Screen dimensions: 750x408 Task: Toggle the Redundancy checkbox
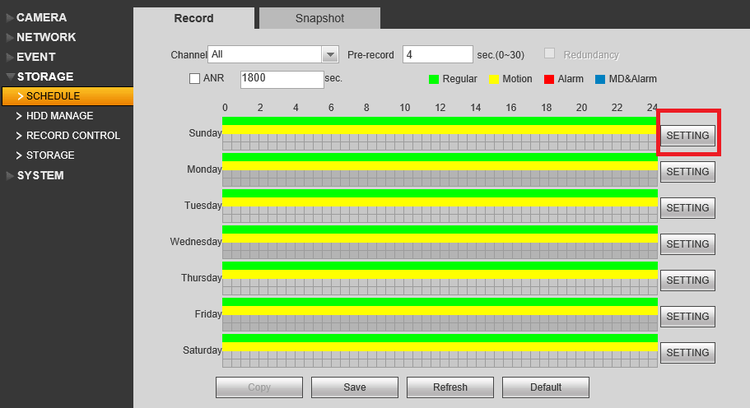550,54
